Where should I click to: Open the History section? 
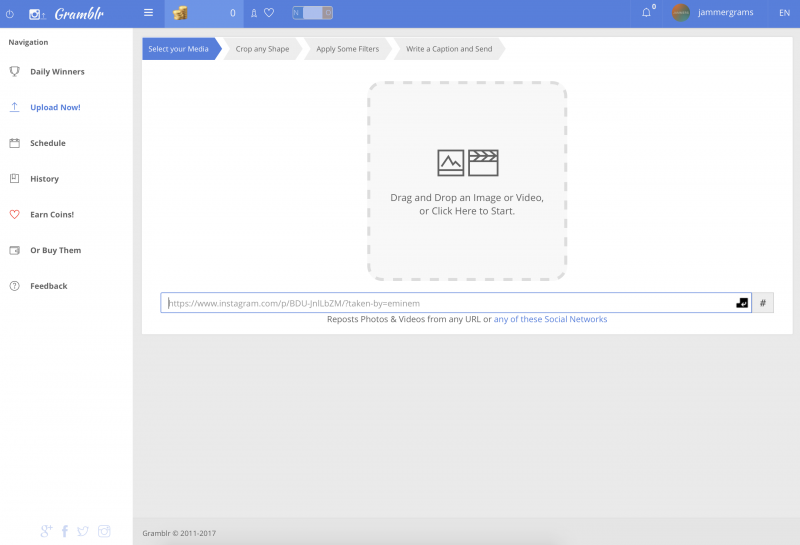[x=44, y=179]
